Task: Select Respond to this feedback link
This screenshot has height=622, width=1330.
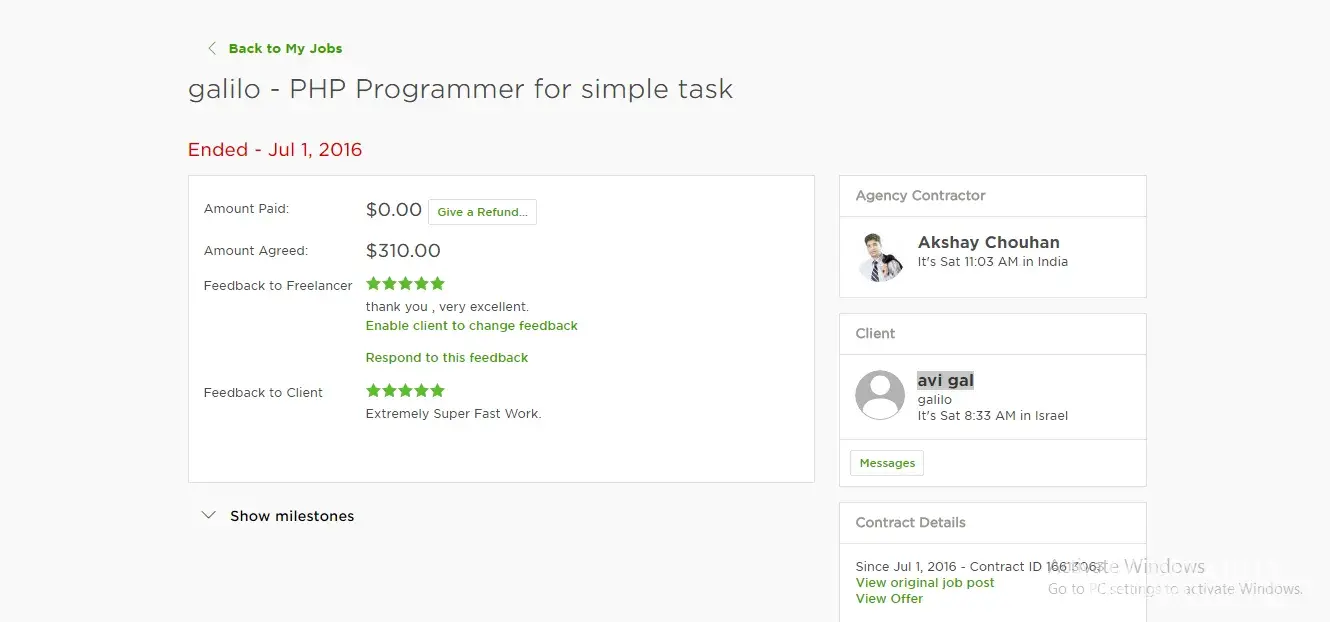Action: click(x=446, y=358)
